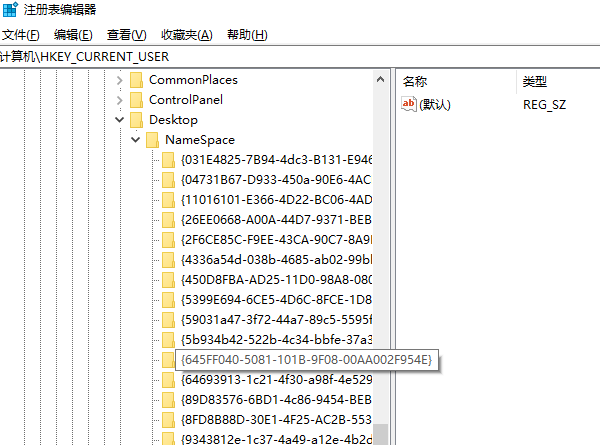Click the Registry Editor title bar icon

point(10,9)
